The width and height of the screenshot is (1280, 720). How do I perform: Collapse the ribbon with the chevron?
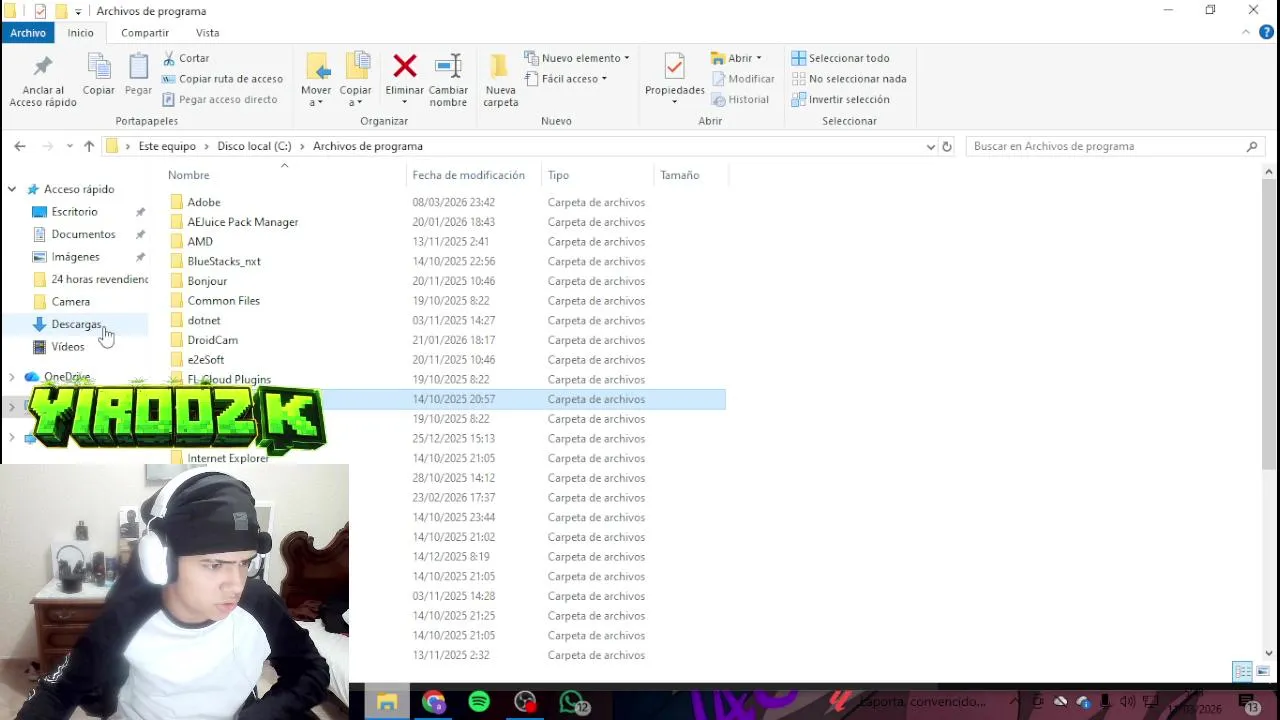click(1246, 33)
